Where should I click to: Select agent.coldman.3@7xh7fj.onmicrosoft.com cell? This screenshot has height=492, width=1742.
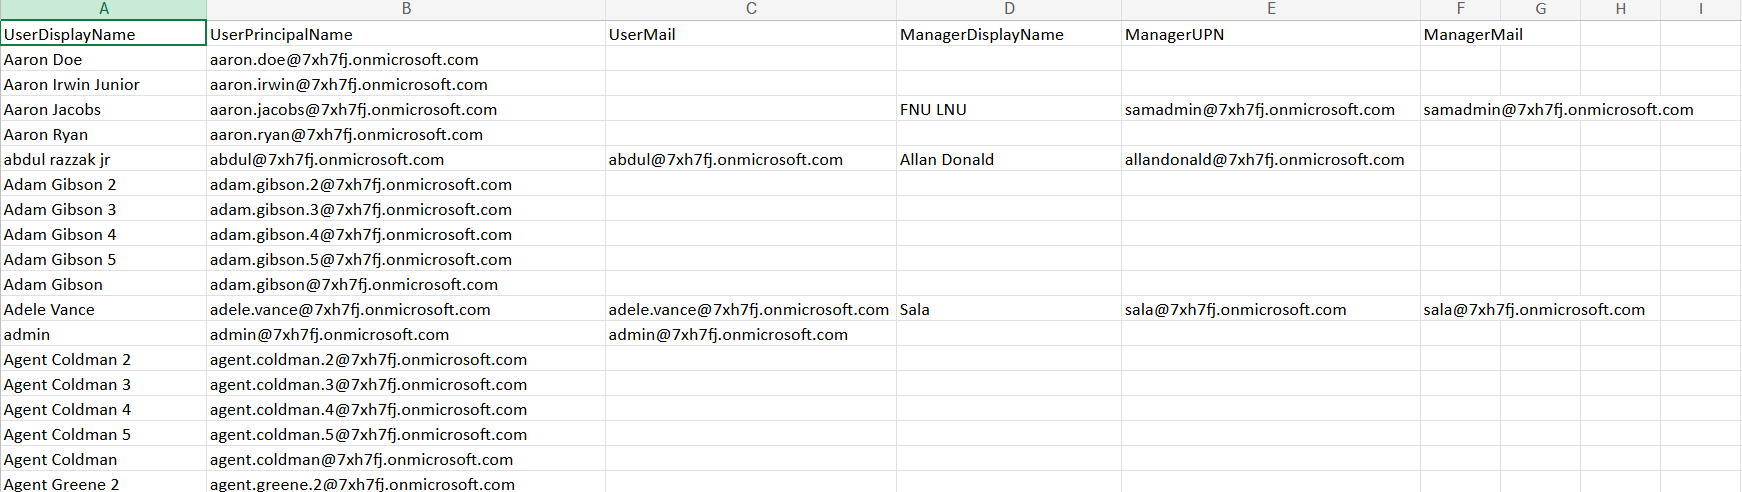click(405, 385)
